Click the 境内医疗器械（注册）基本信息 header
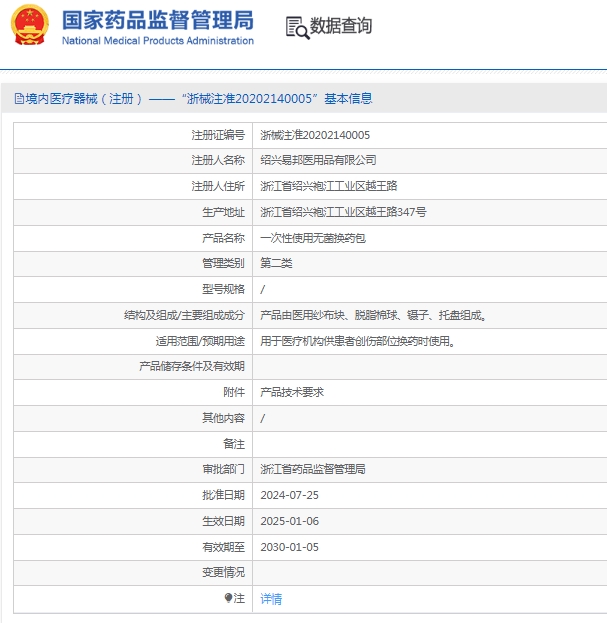The image size is (607, 623). [x=193, y=99]
